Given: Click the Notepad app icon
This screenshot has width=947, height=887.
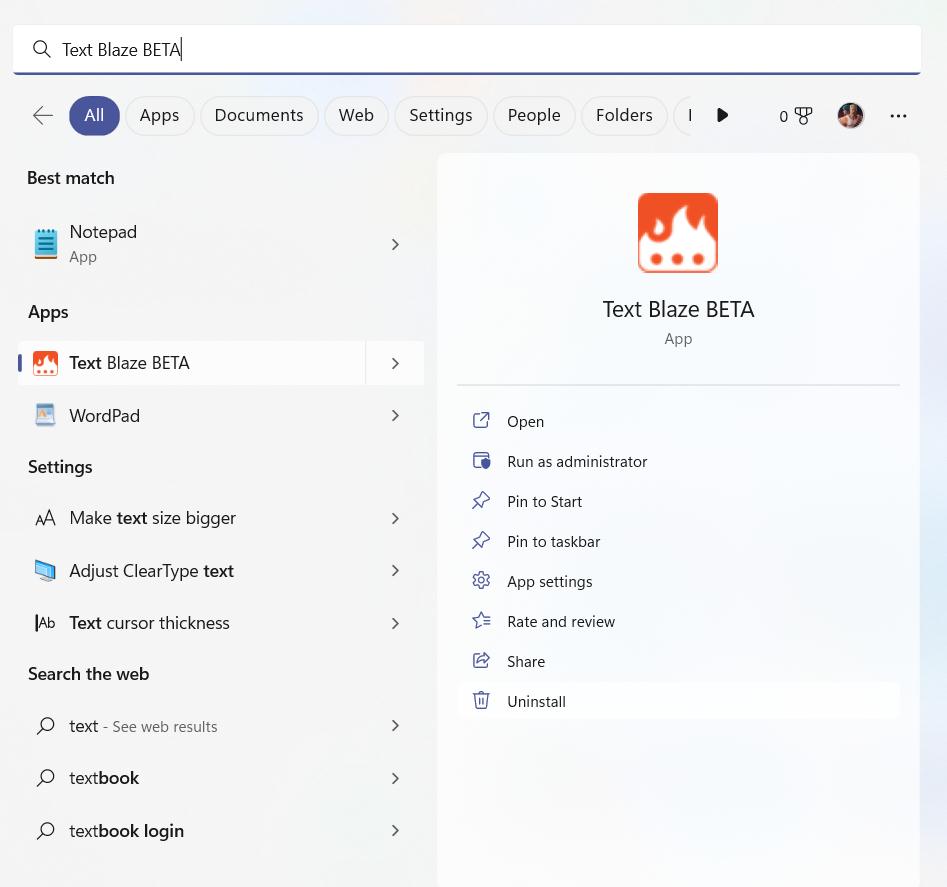Looking at the screenshot, I should tap(46, 244).
